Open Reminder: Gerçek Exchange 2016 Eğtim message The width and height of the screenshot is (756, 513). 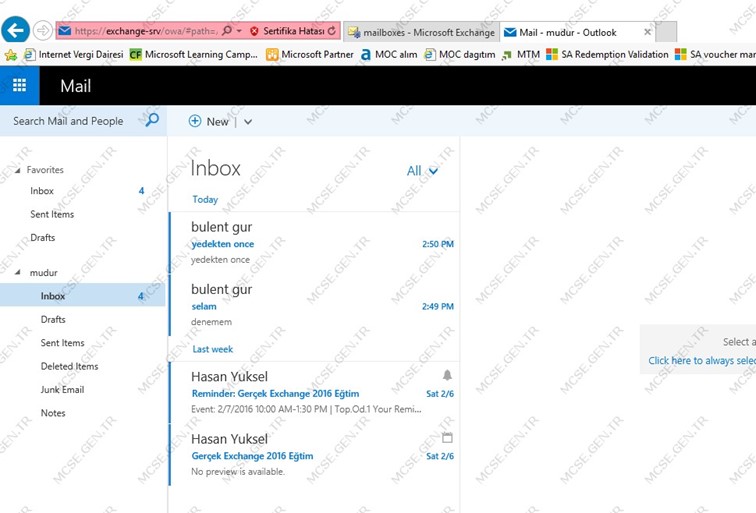pos(314,392)
